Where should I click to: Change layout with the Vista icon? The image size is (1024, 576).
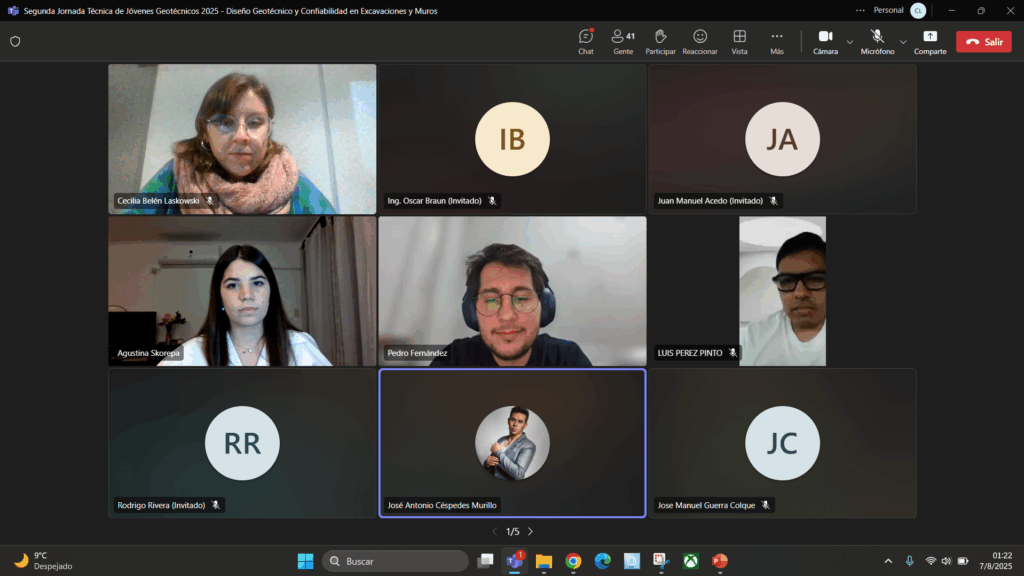(x=739, y=41)
